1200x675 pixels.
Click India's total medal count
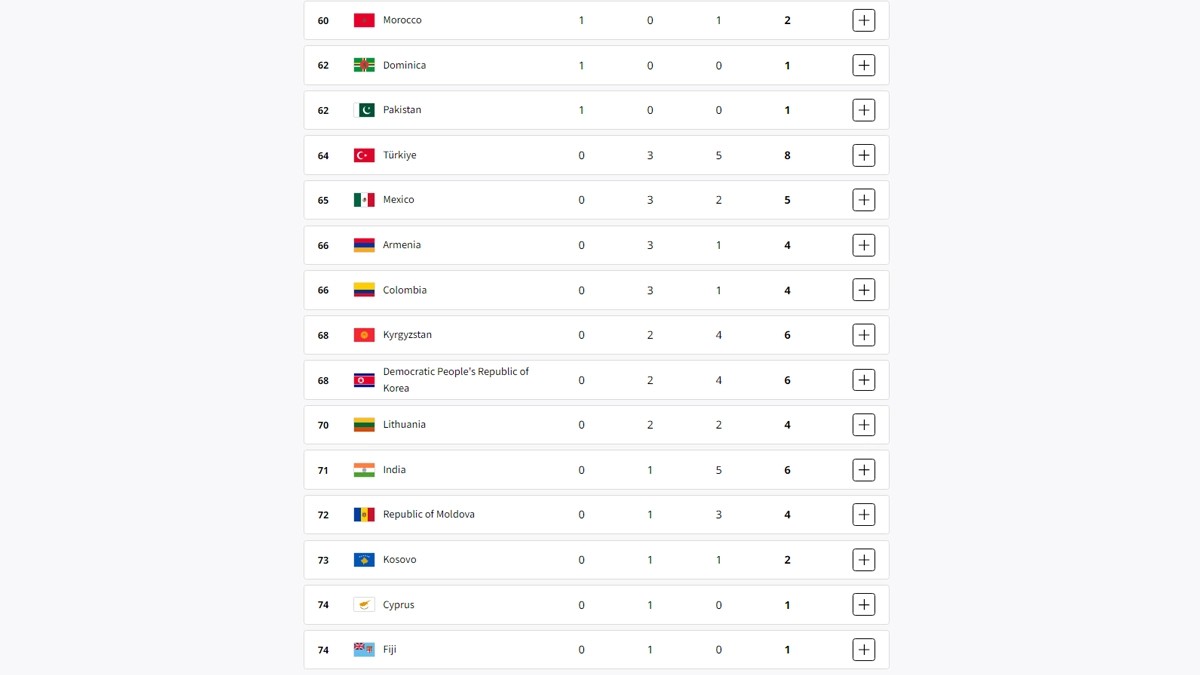click(x=787, y=470)
